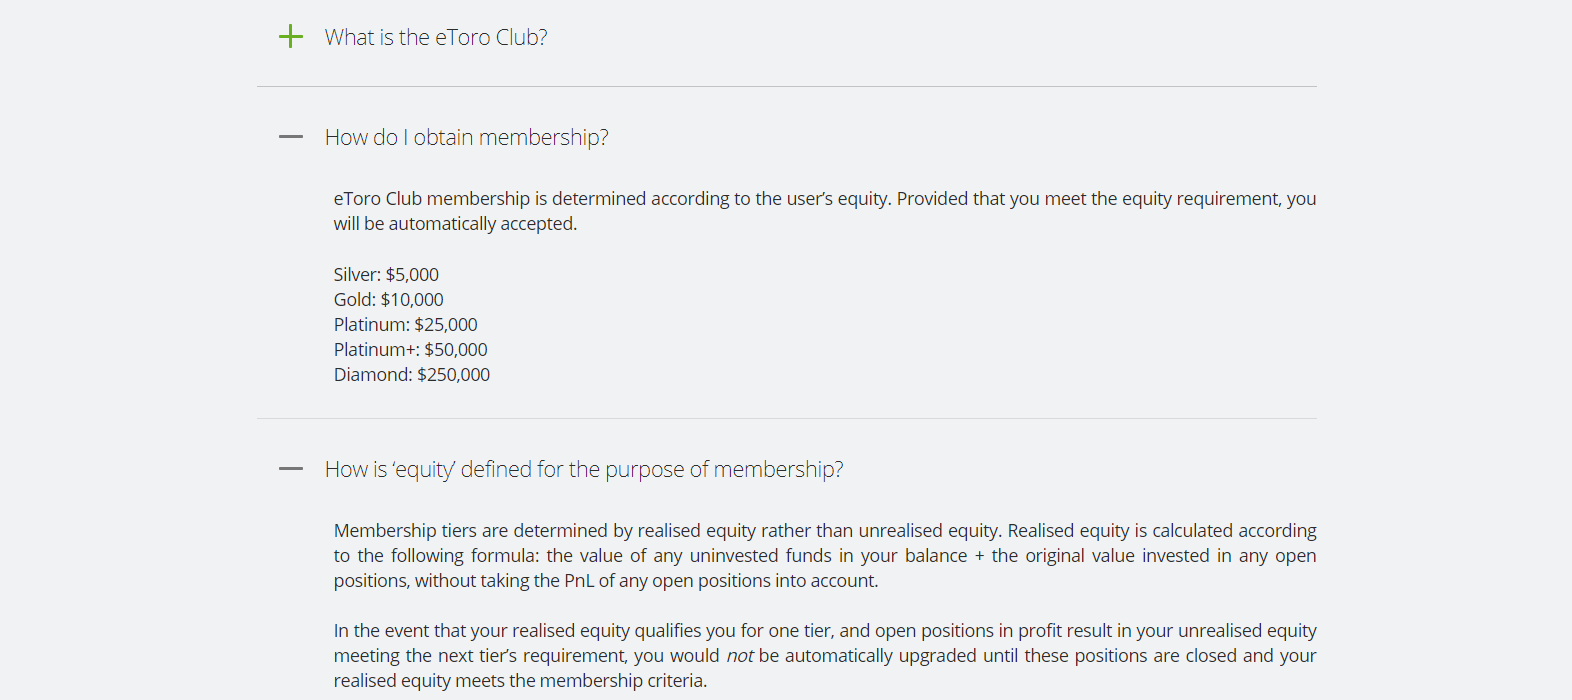This screenshot has width=1572, height=700.
Task: Click the 'Diamond: $250,000' tier line
Action: 412,373
